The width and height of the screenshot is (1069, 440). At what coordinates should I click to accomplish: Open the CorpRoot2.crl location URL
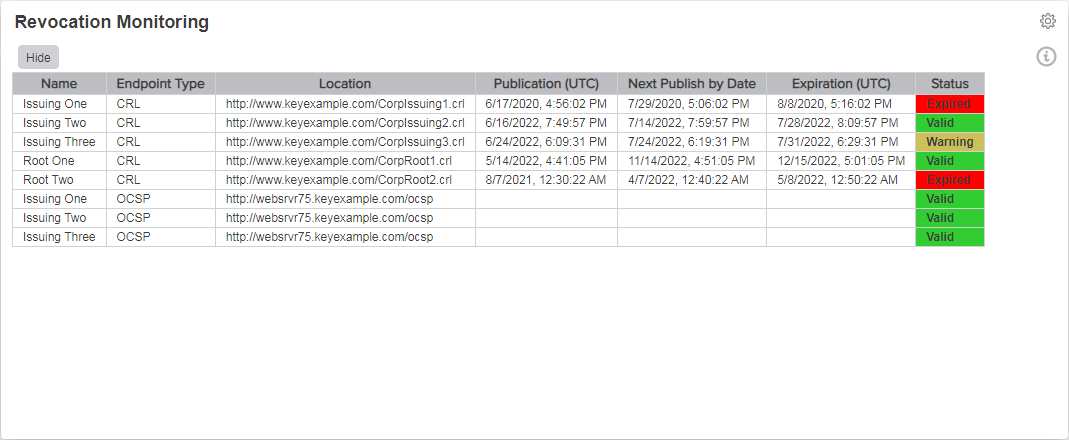coord(339,180)
